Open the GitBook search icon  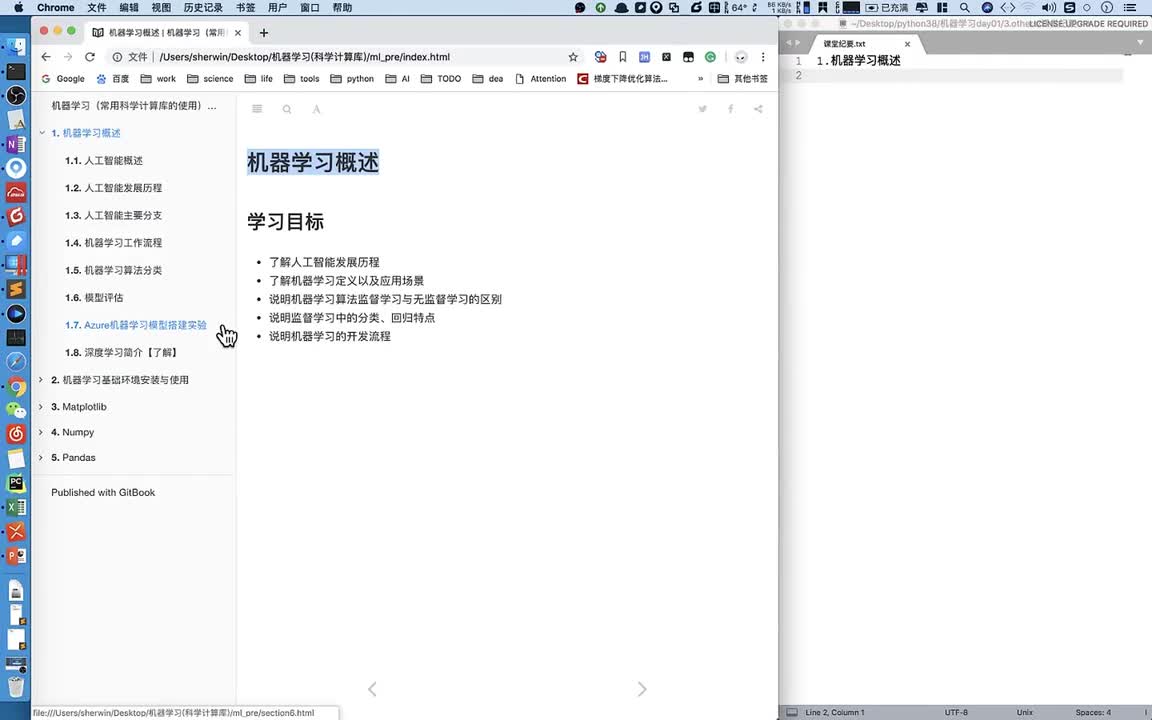[x=287, y=109]
